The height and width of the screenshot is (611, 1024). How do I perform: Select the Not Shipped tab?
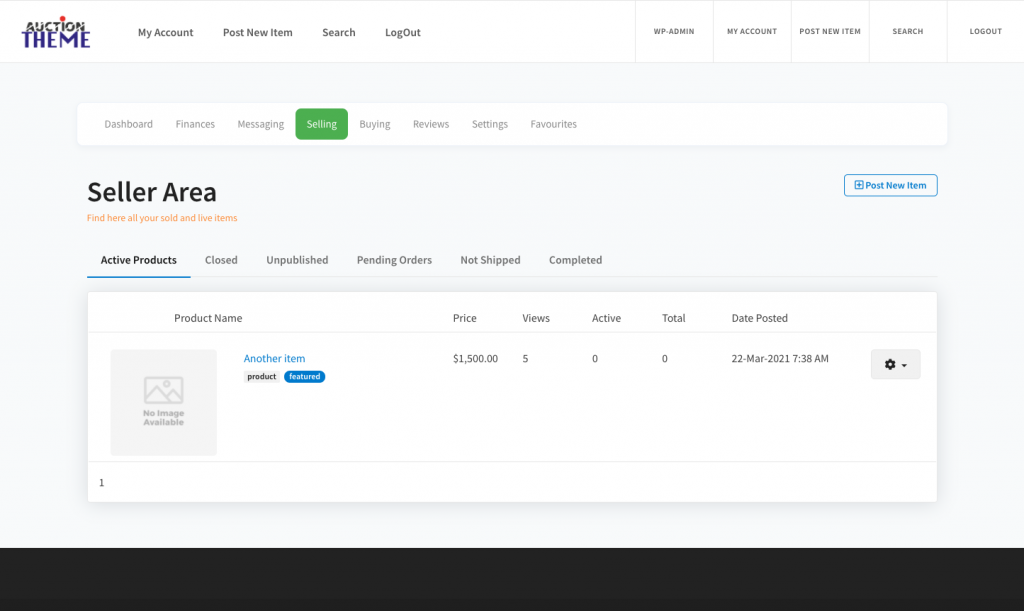[490, 260]
